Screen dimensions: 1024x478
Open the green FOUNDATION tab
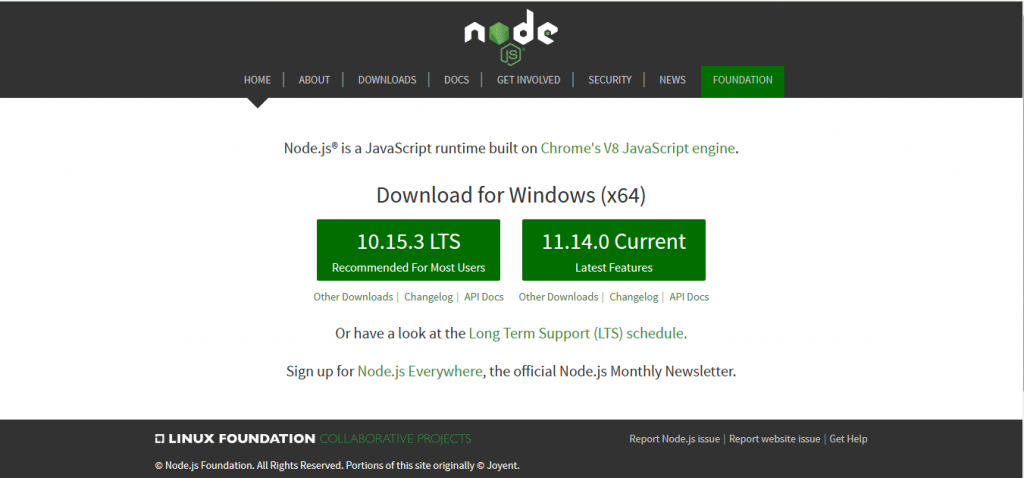coord(743,81)
